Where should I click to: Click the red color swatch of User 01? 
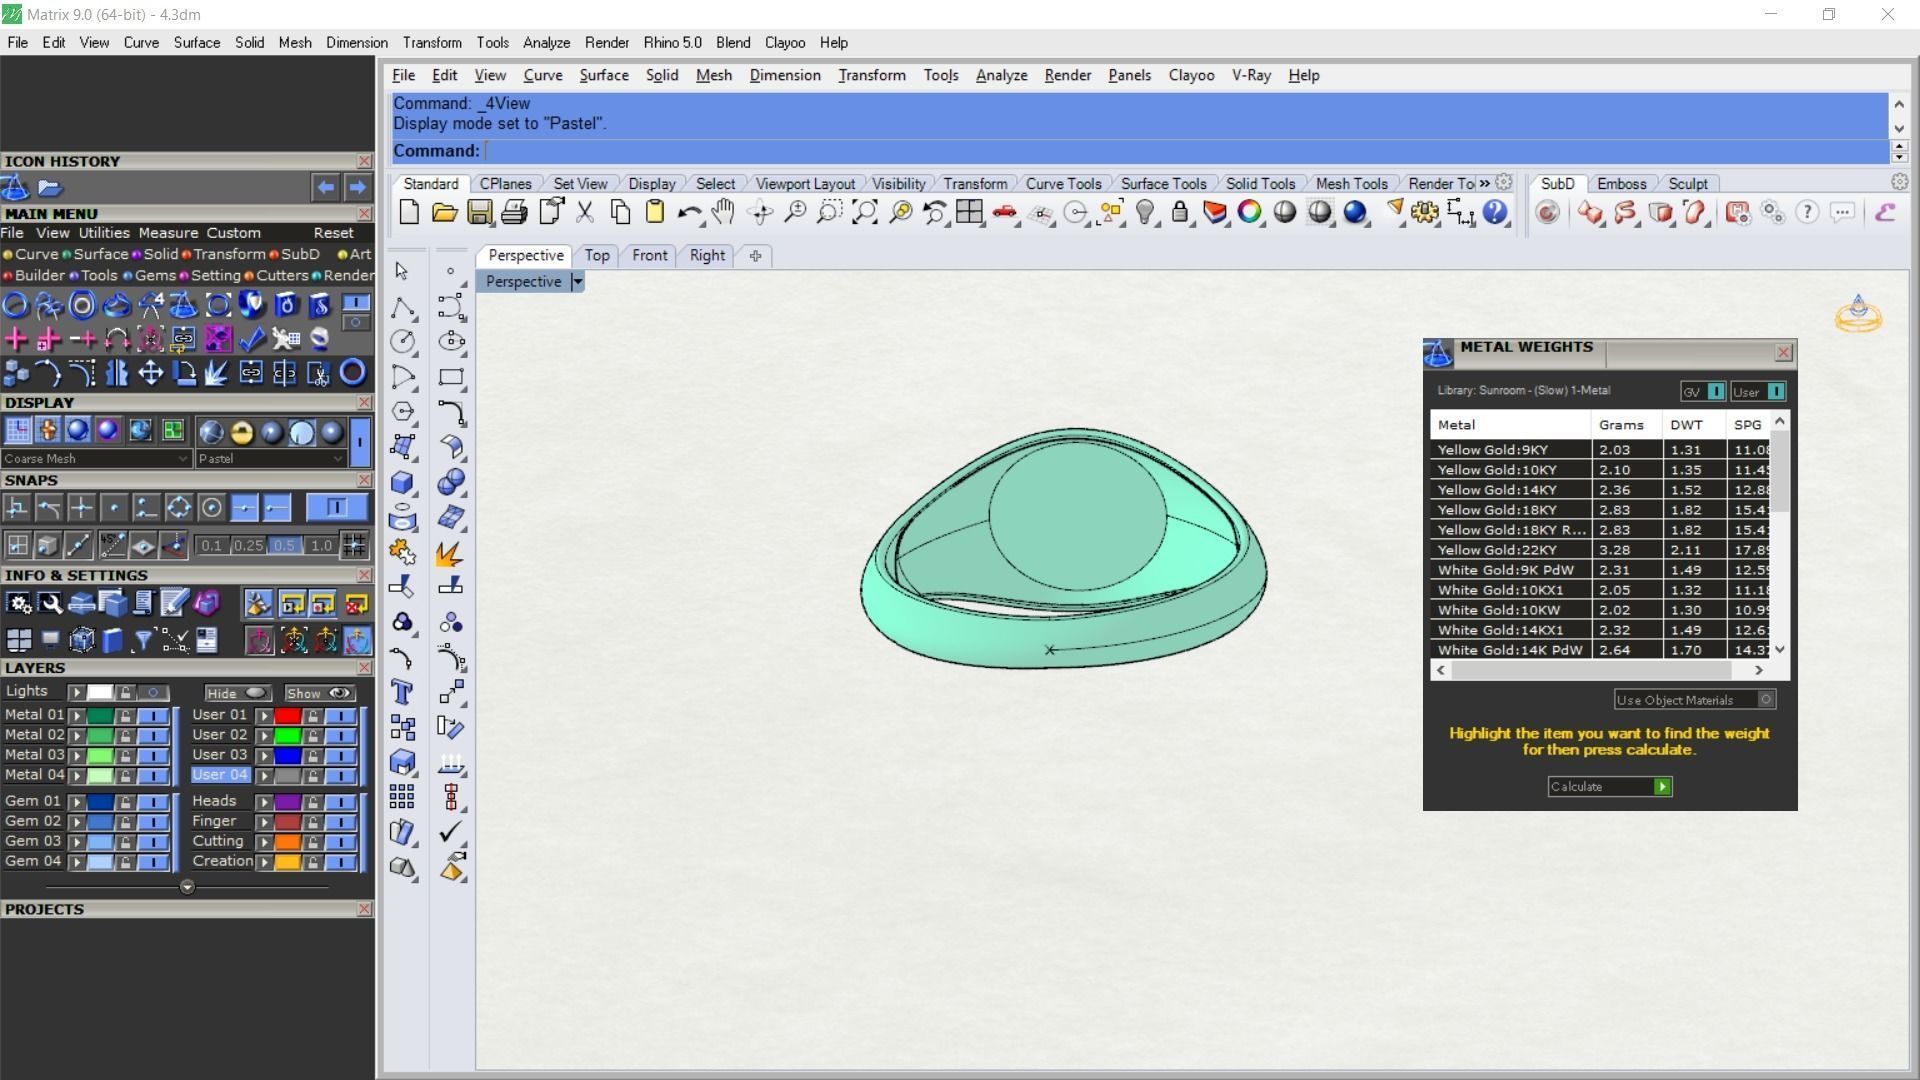pyautogui.click(x=288, y=716)
